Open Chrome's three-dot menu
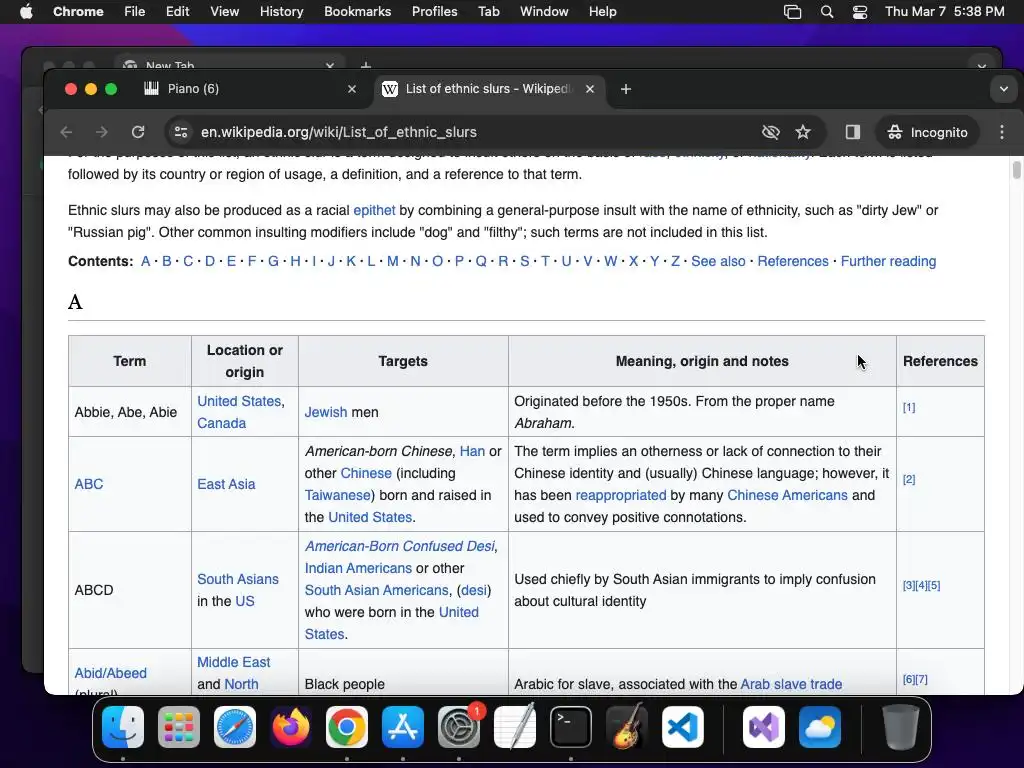The width and height of the screenshot is (1024, 768). click(x=1002, y=132)
